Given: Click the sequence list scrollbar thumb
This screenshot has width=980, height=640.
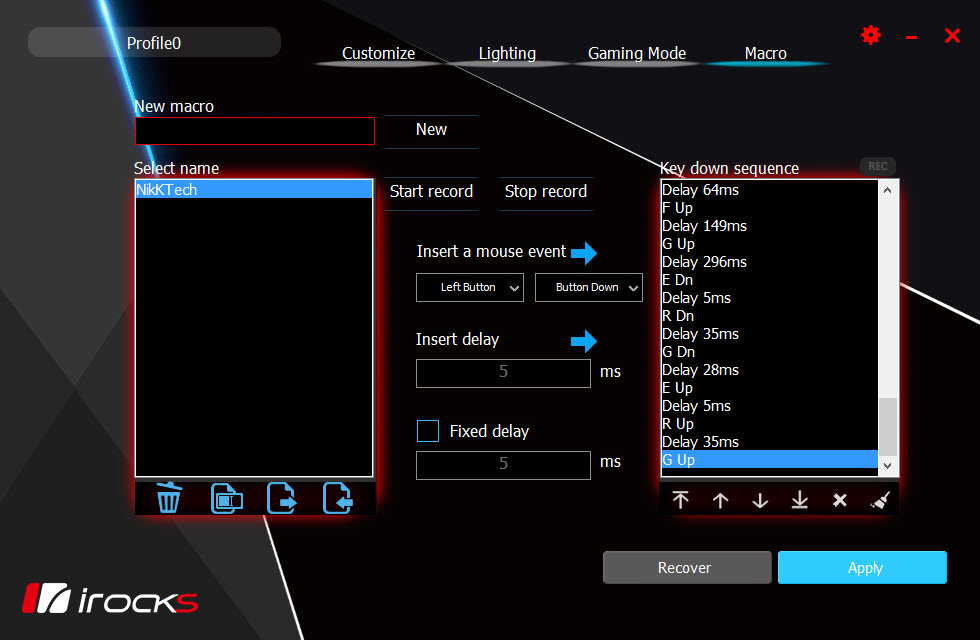Looking at the screenshot, I should click(x=888, y=426).
